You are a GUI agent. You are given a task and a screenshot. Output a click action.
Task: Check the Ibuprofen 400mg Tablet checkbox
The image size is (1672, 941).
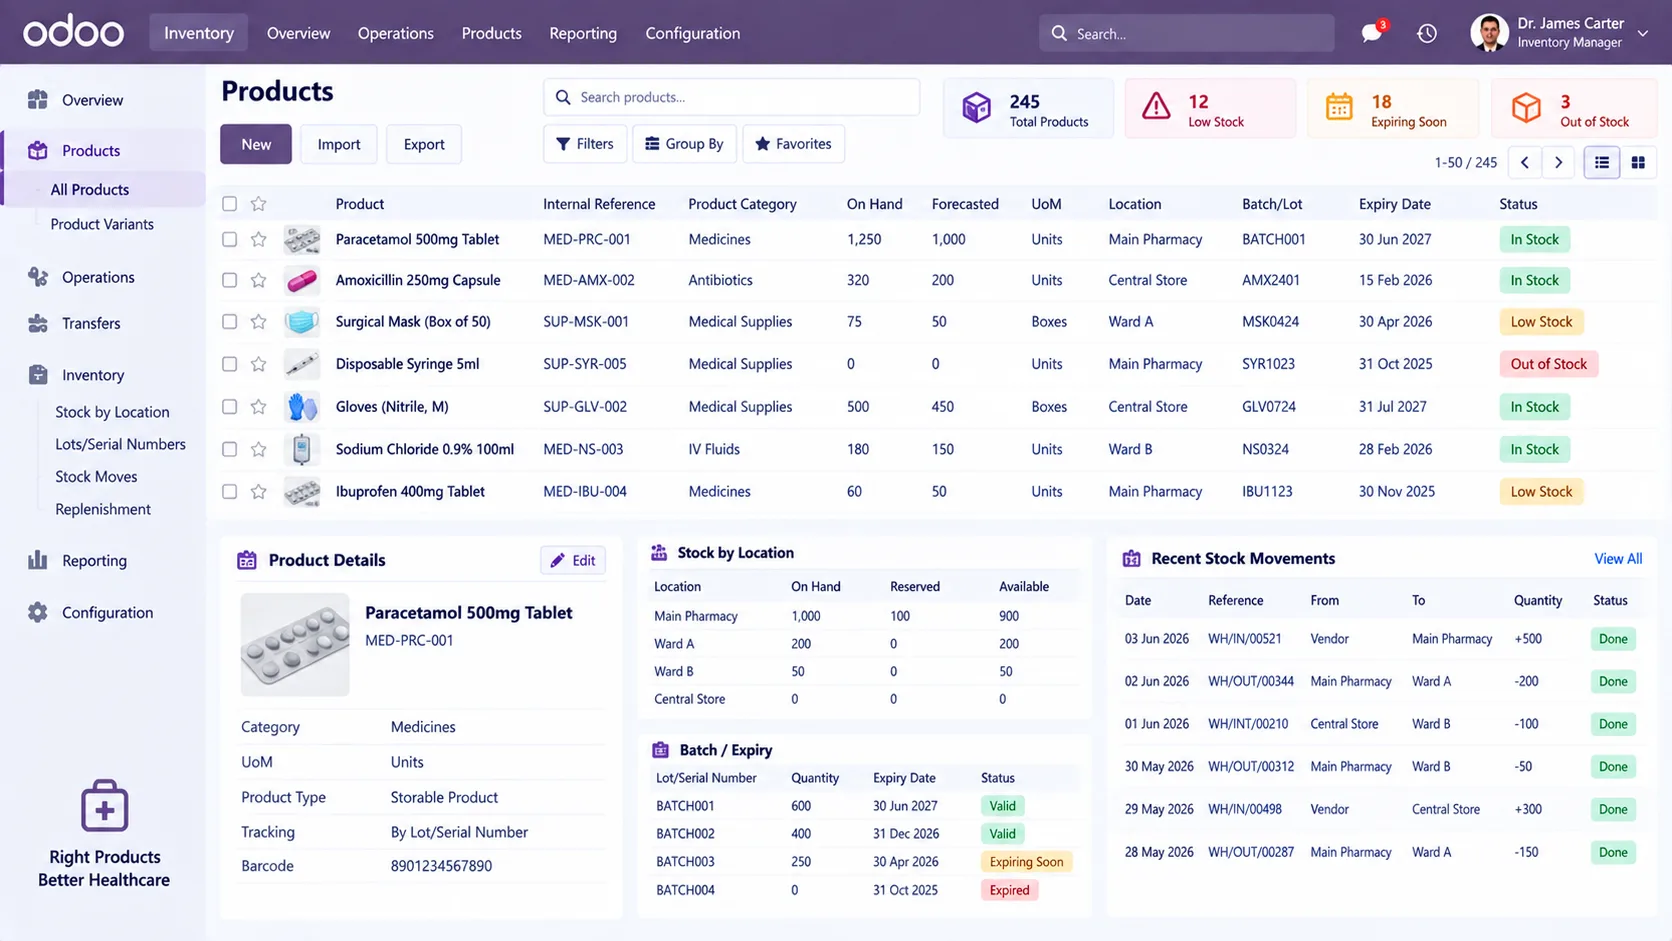(x=230, y=491)
